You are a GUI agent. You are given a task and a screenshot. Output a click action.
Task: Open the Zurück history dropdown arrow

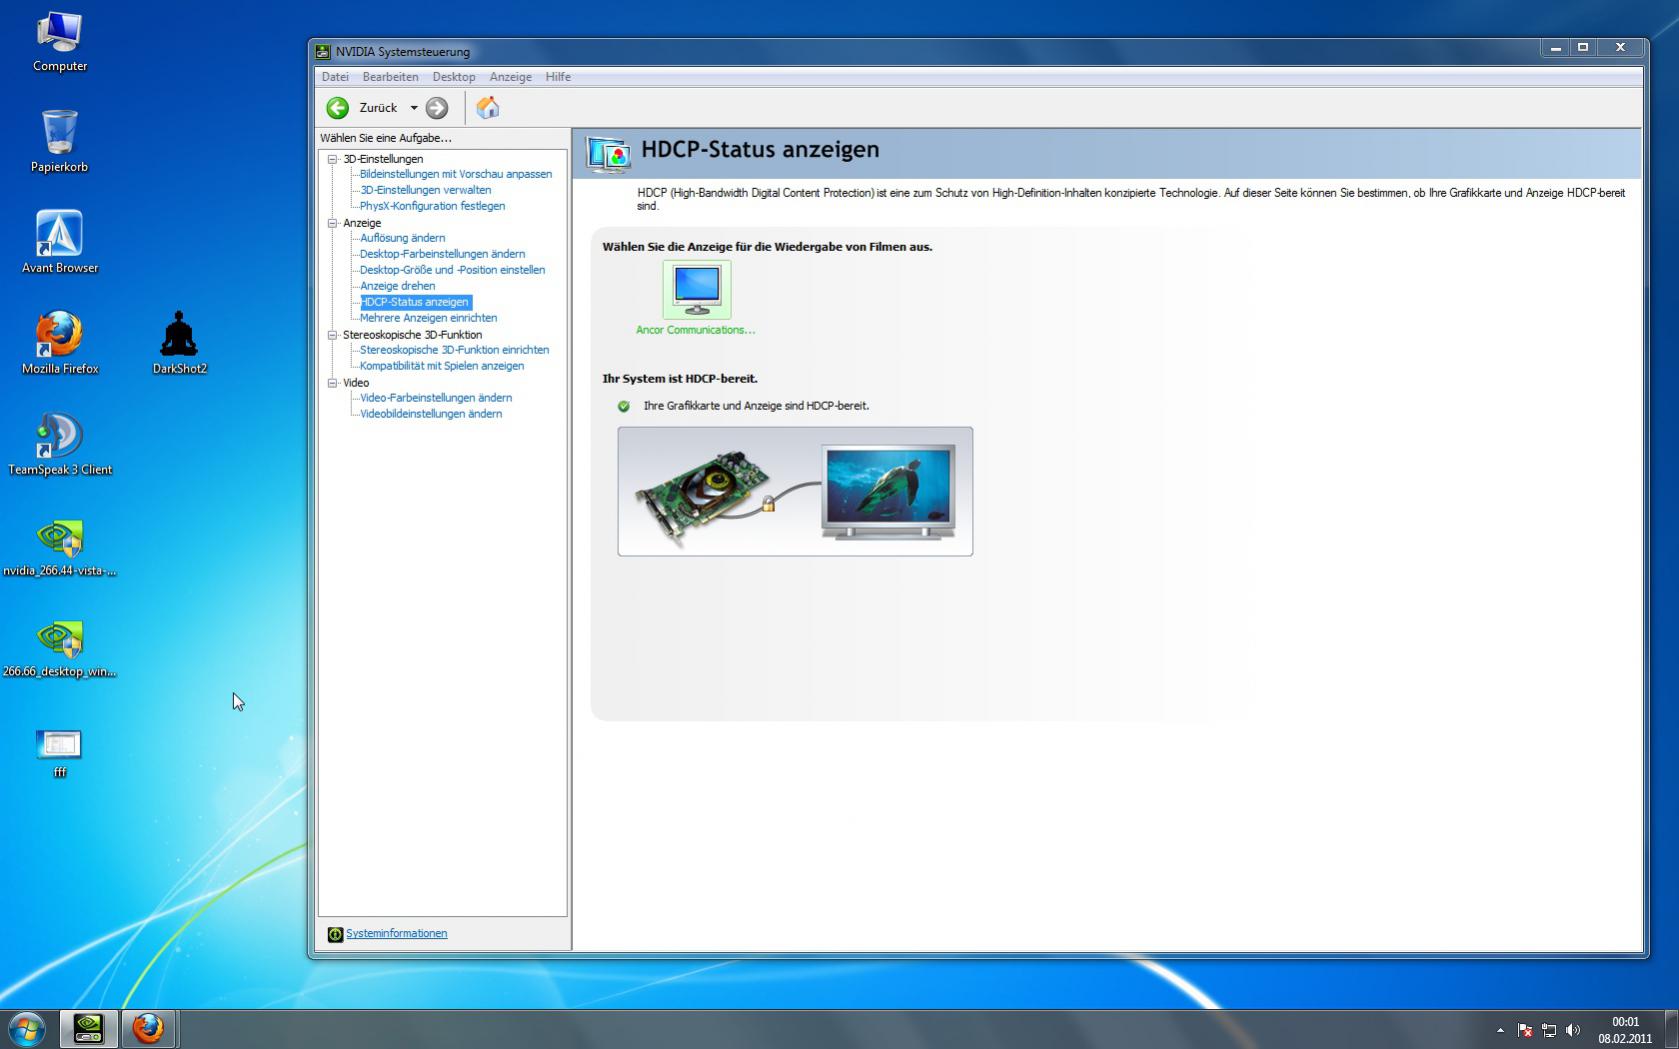pyautogui.click(x=414, y=108)
